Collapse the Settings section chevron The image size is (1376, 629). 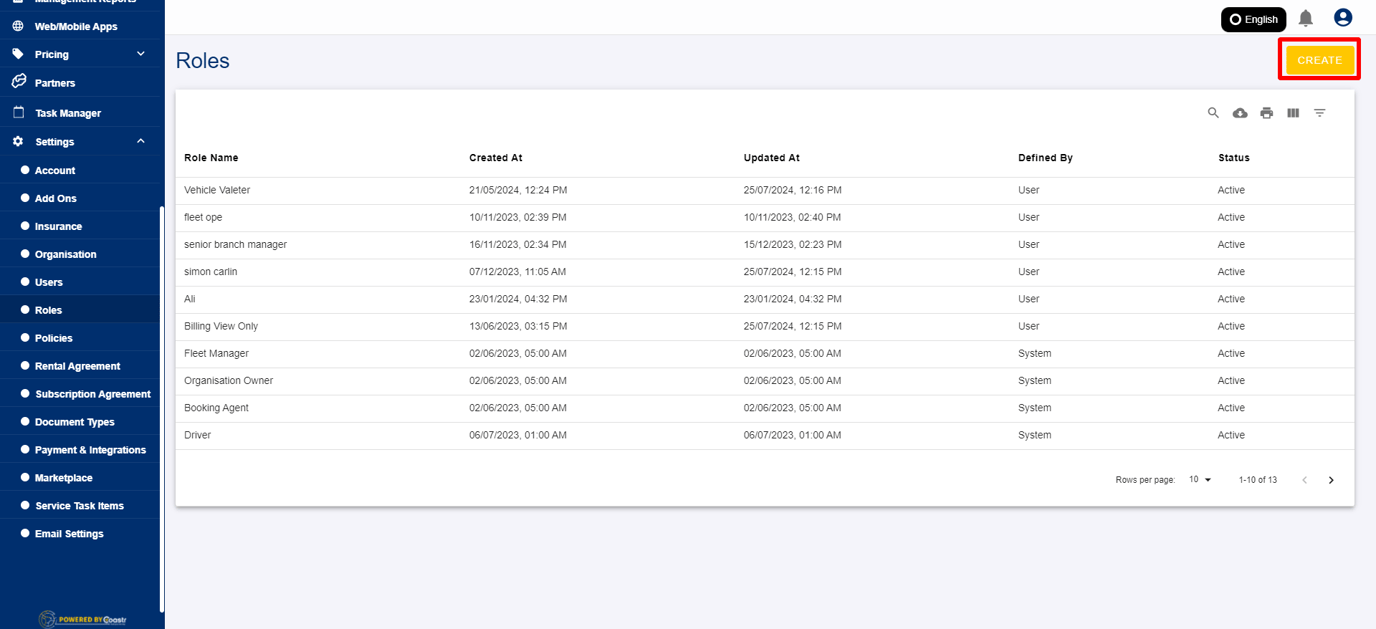click(x=141, y=142)
